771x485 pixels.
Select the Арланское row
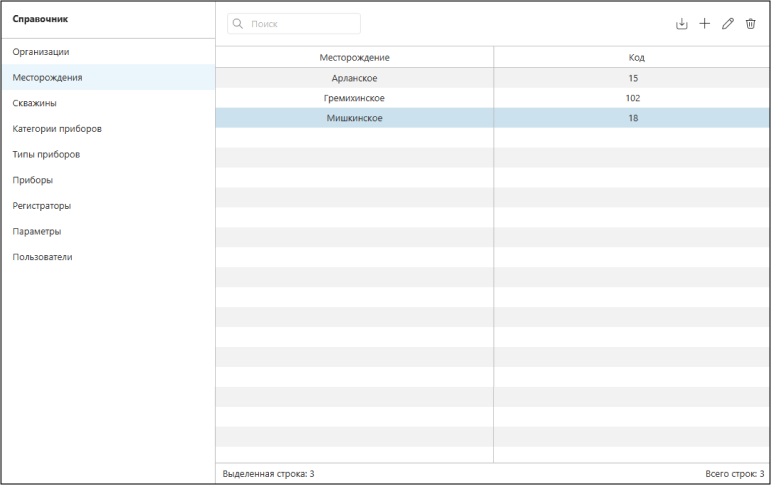click(354, 78)
